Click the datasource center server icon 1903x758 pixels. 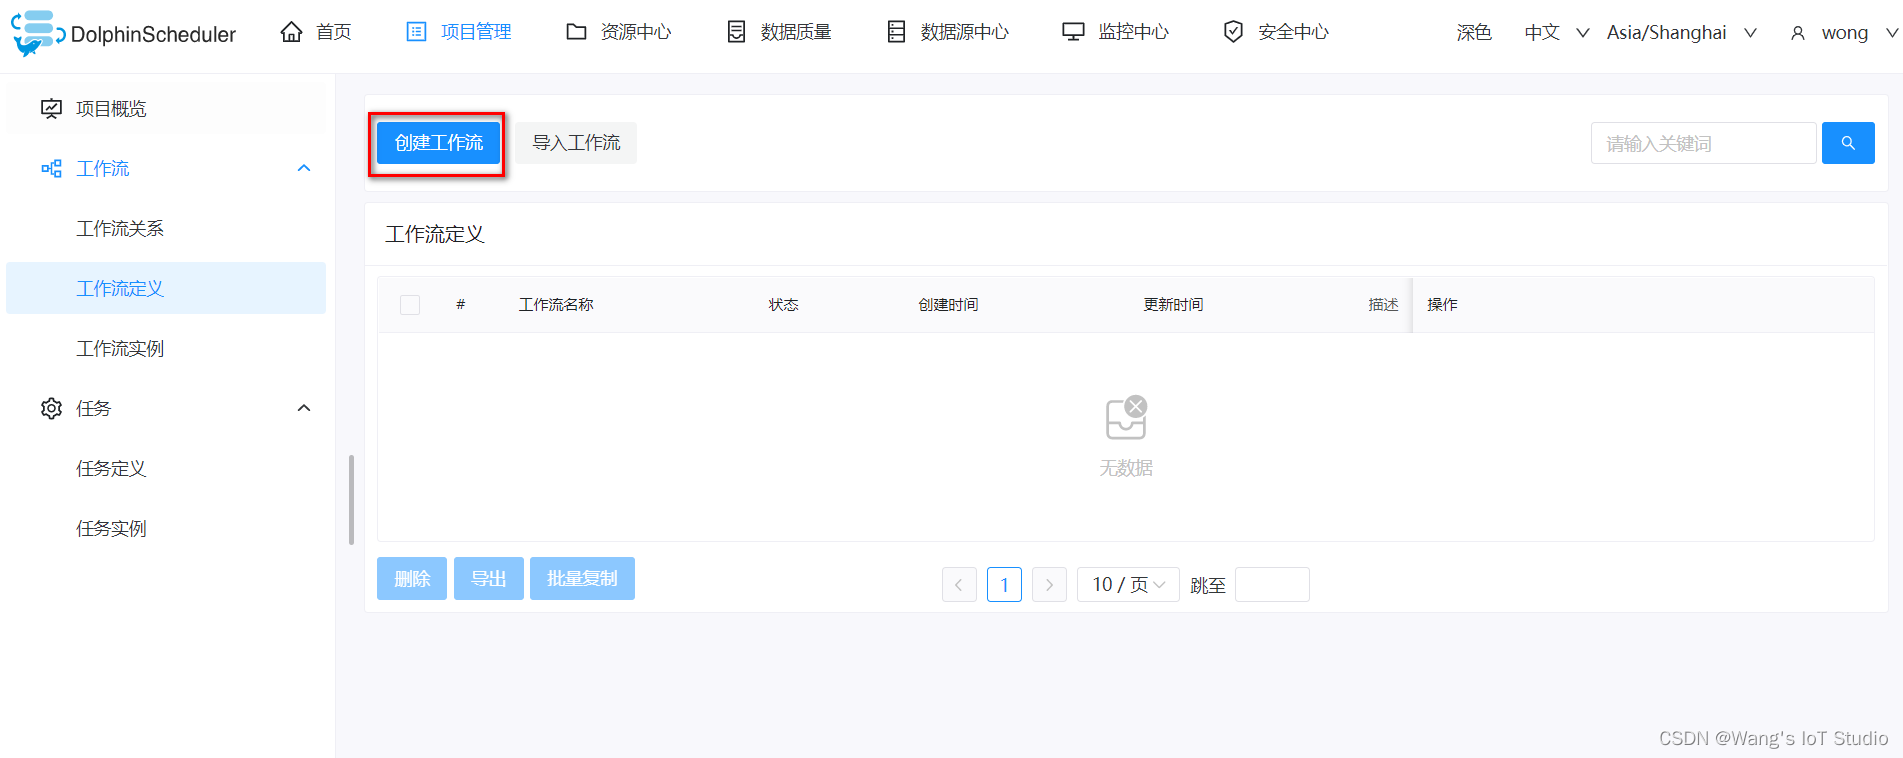(x=896, y=32)
